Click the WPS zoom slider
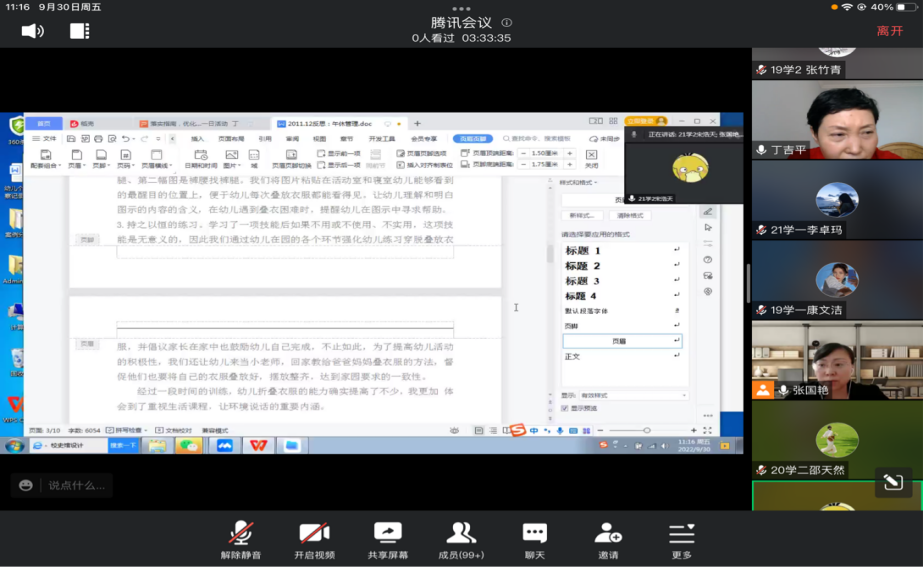923x567 pixels. click(647, 430)
